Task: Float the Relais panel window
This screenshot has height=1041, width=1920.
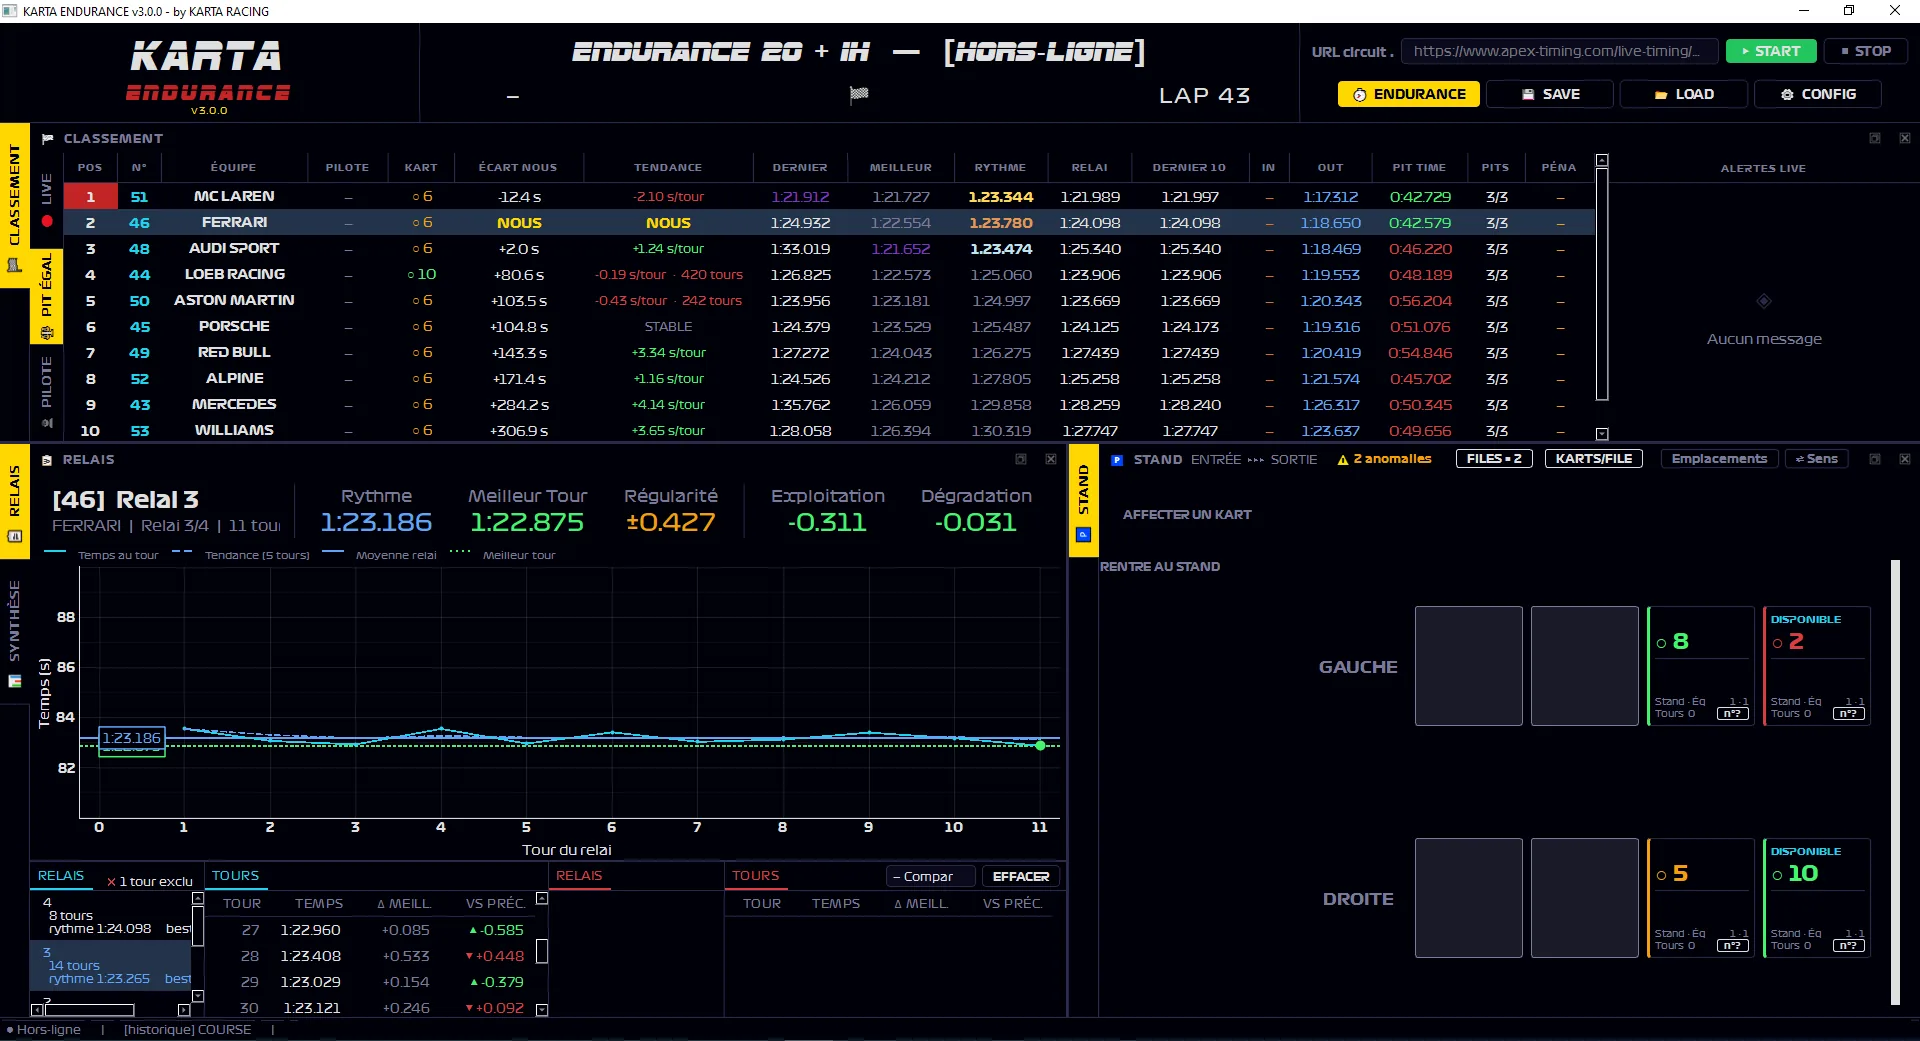Action: (x=1021, y=459)
